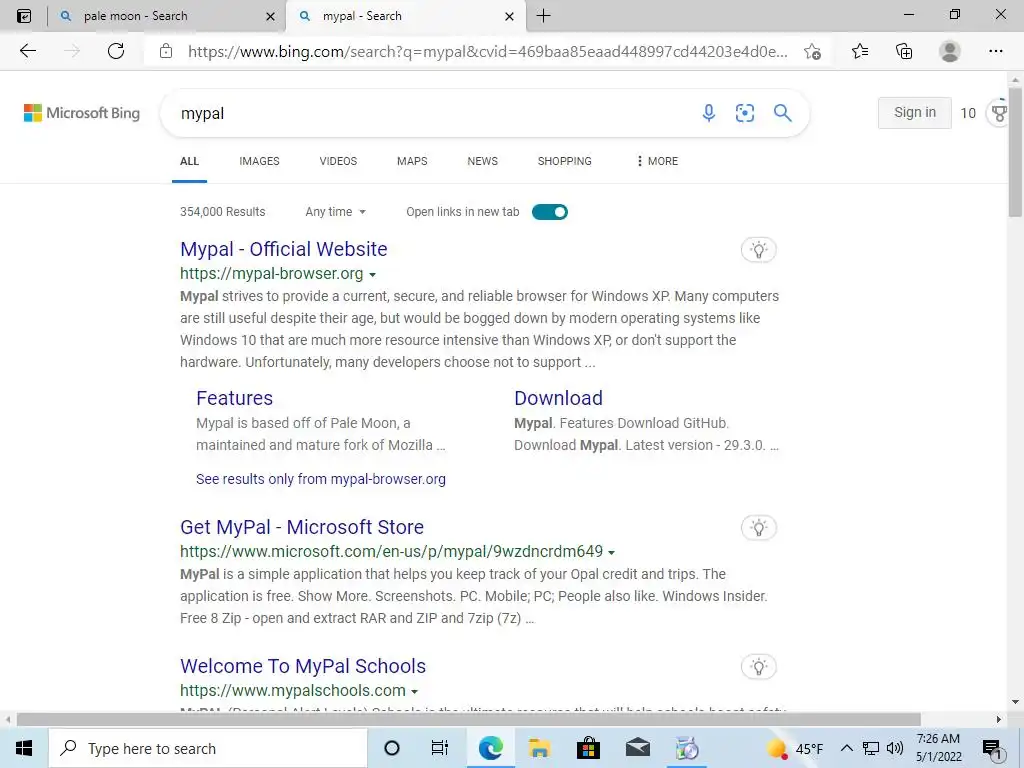1024x768 pixels.
Task: Submit query with magnifier search icon
Action: tap(782, 113)
